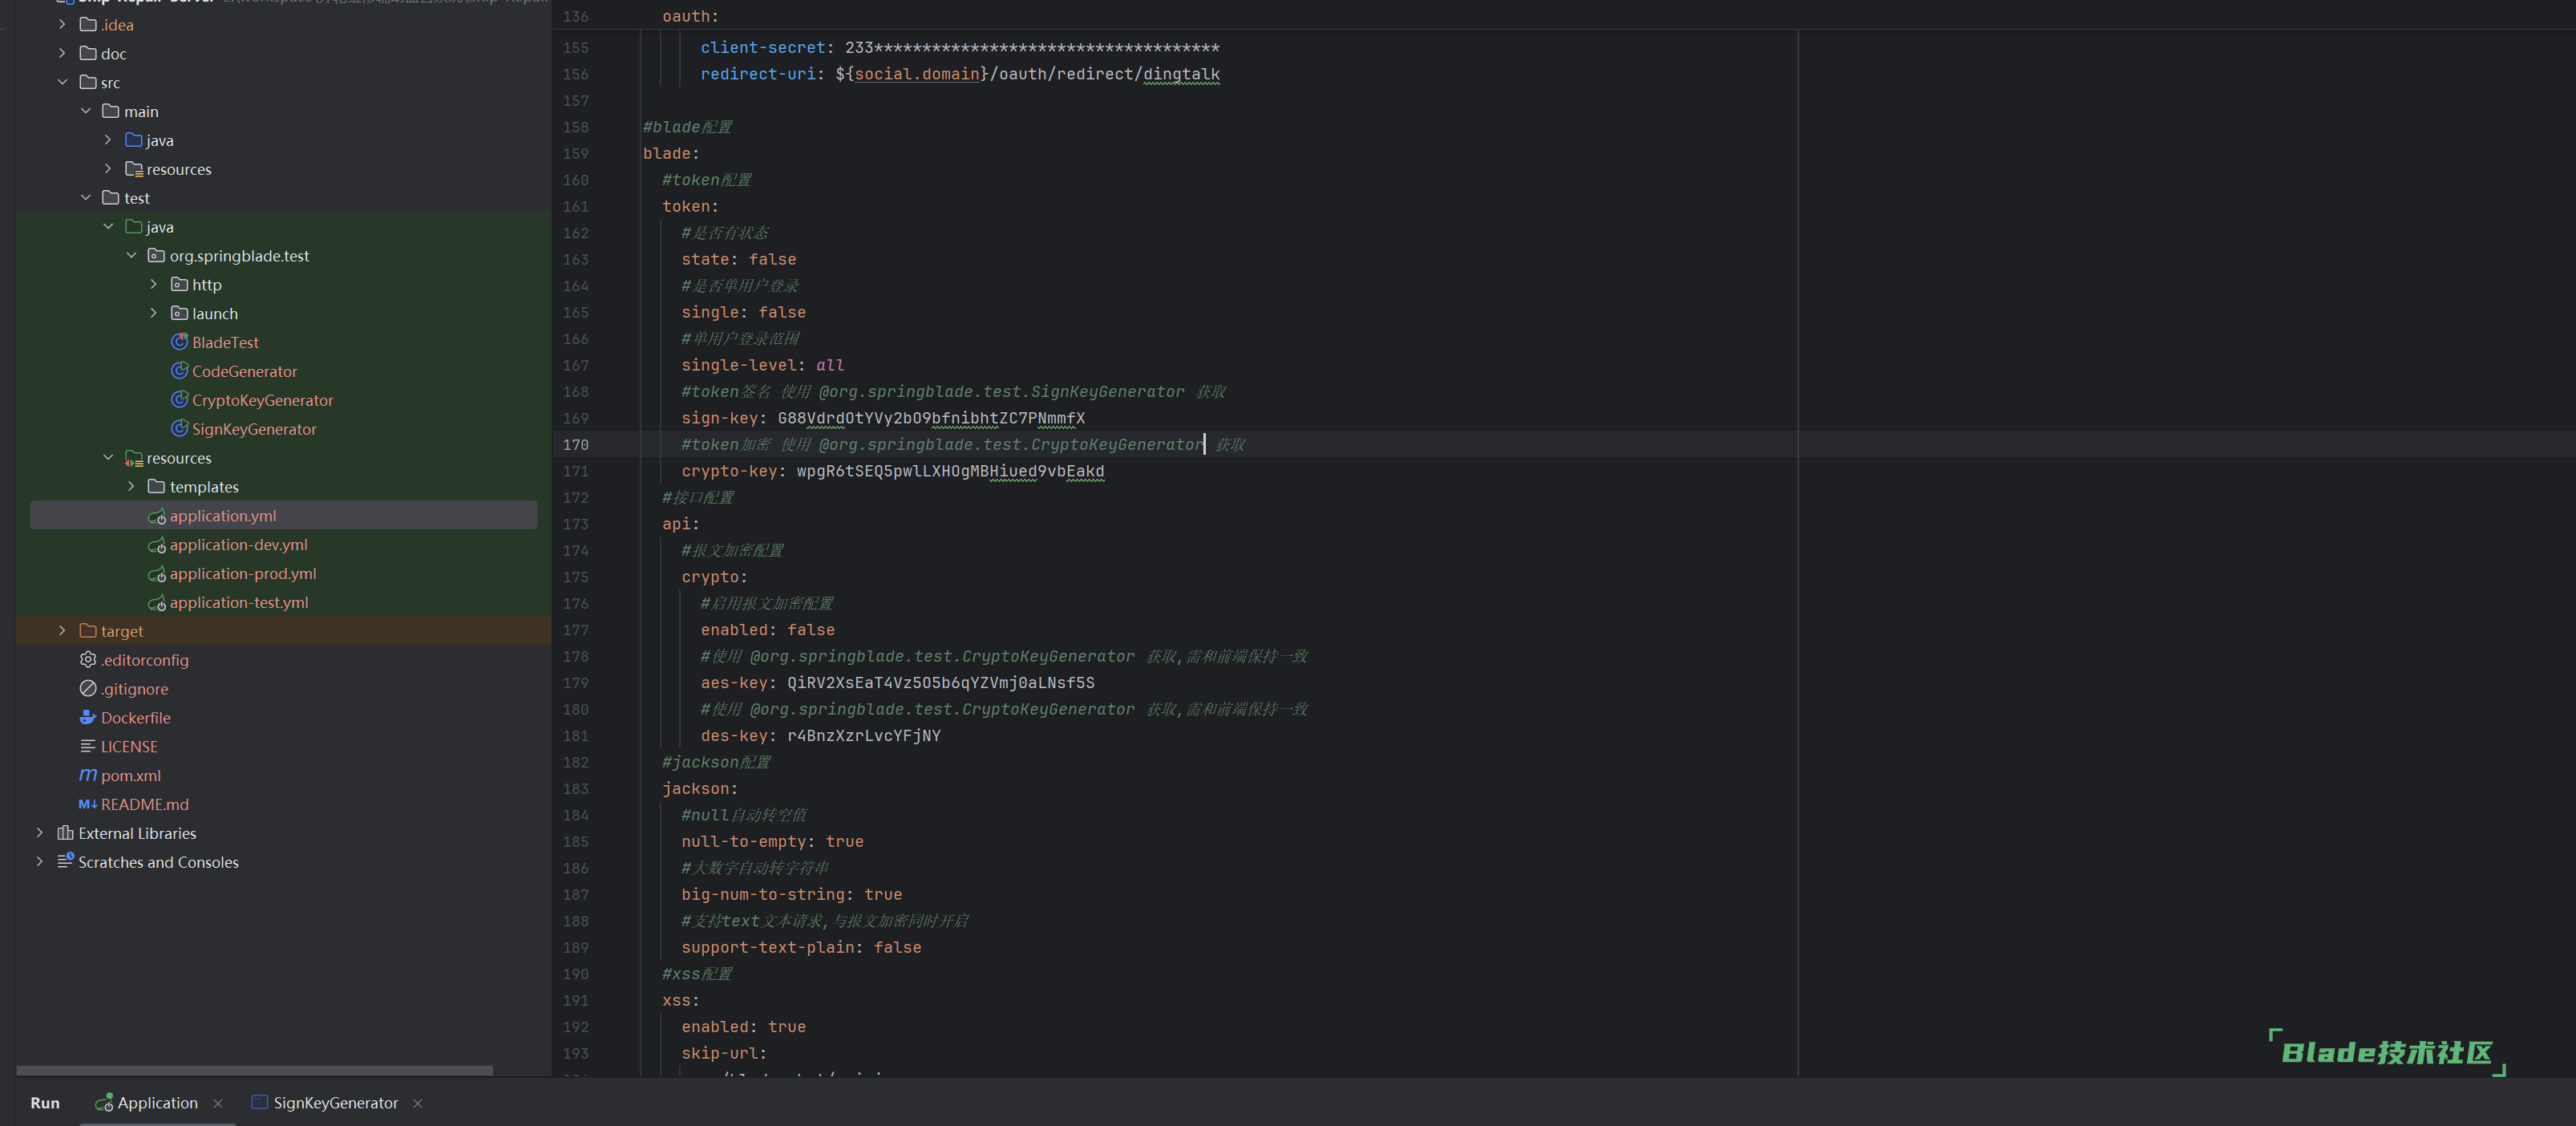
Task: Expand the target folder
Action: point(62,630)
